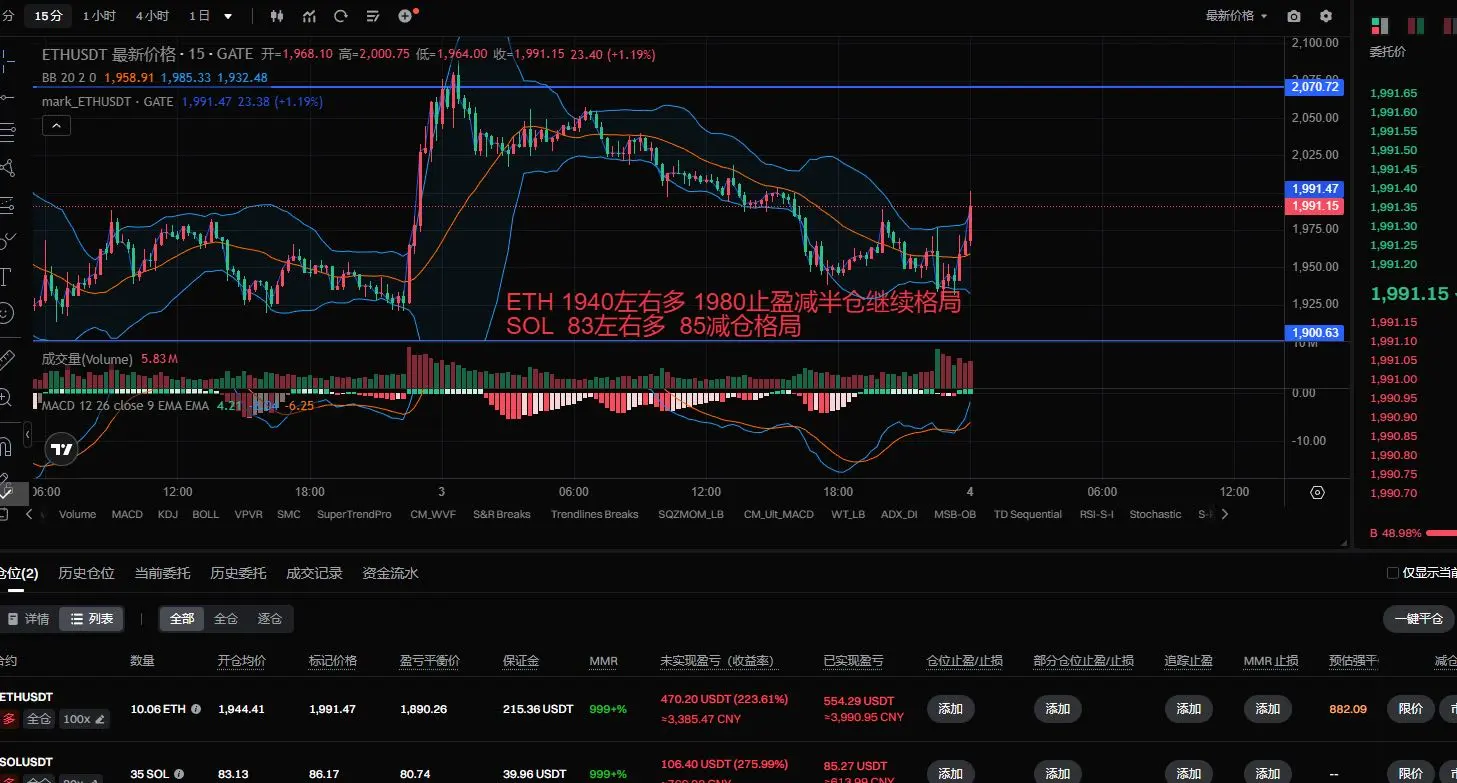Show more indicators with right arrow
The width and height of the screenshot is (1457, 783).
click(x=1225, y=514)
